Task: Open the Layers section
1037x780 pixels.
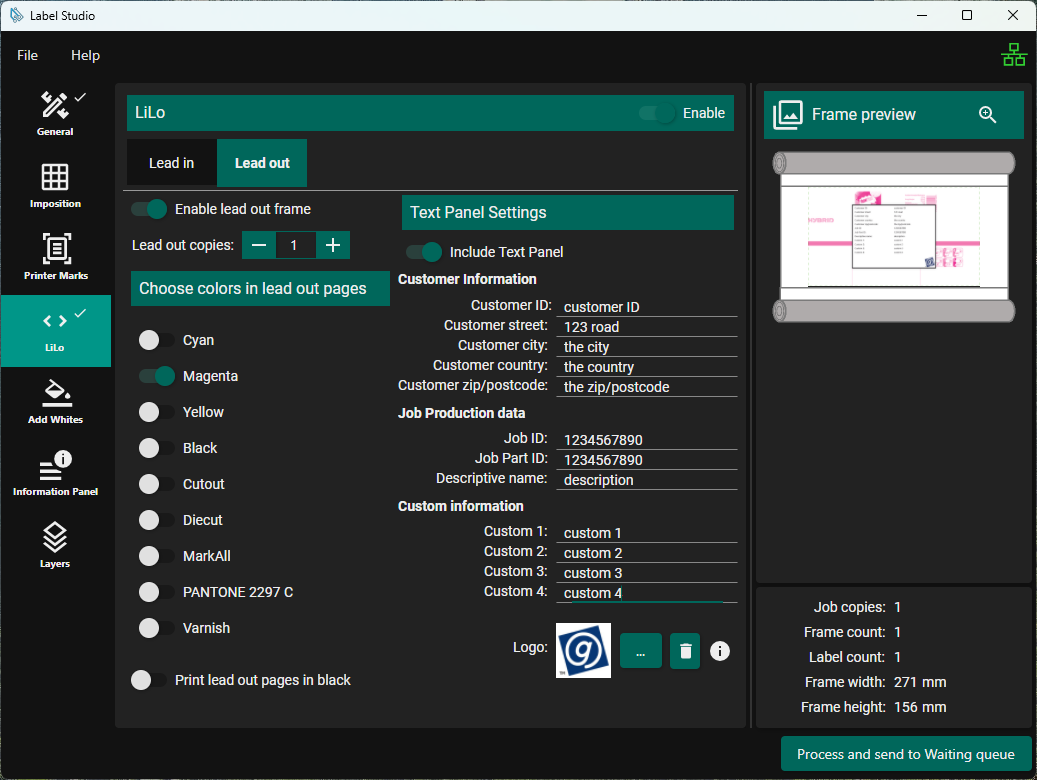Action: pos(55,546)
